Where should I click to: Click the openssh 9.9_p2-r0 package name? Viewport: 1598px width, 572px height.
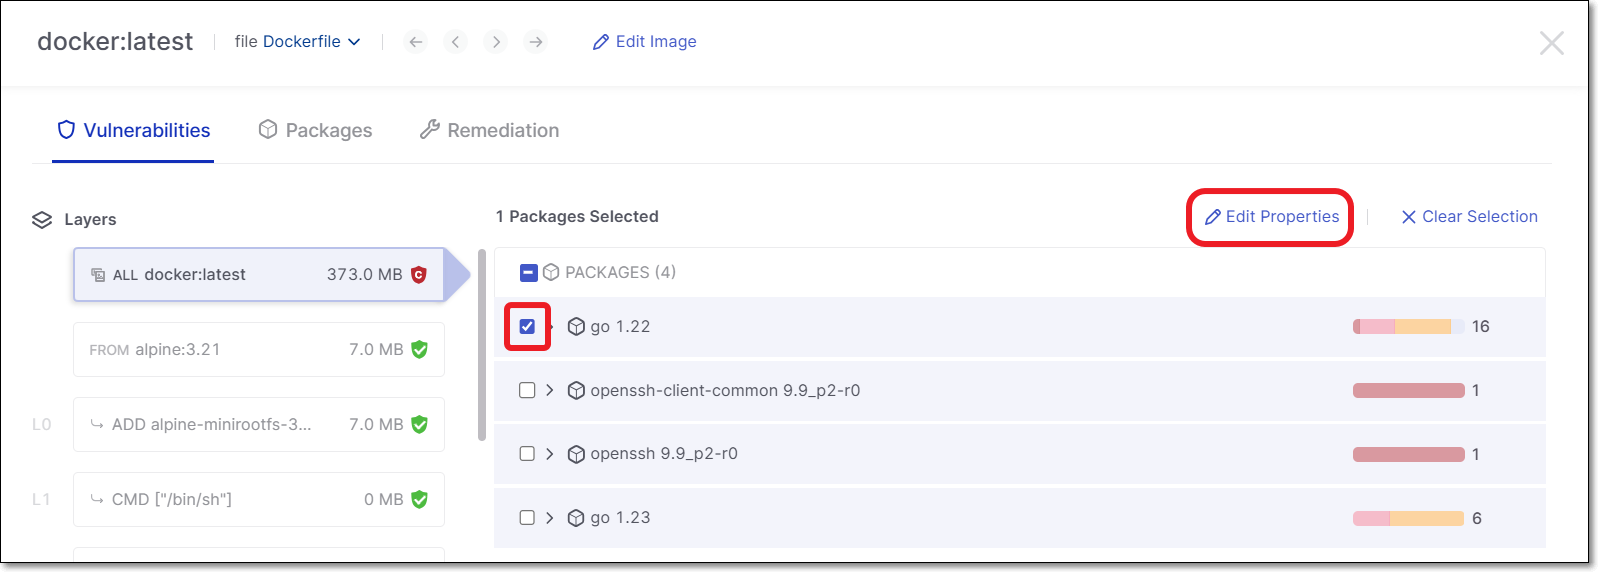click(x=664, y=454)
